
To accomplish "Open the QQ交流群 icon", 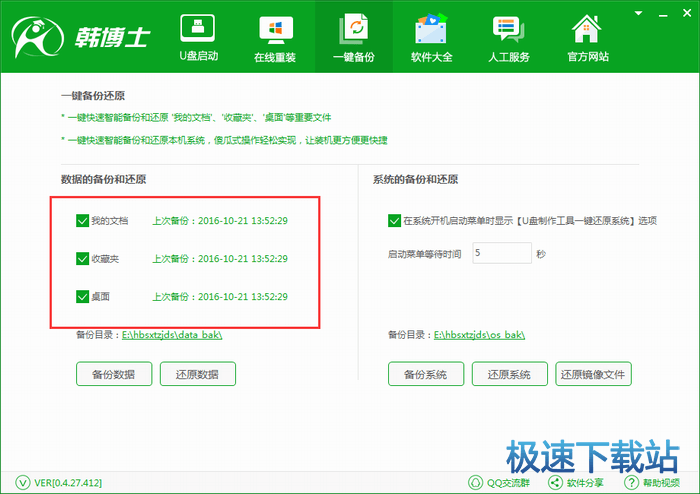I will (x=475, y=482).
